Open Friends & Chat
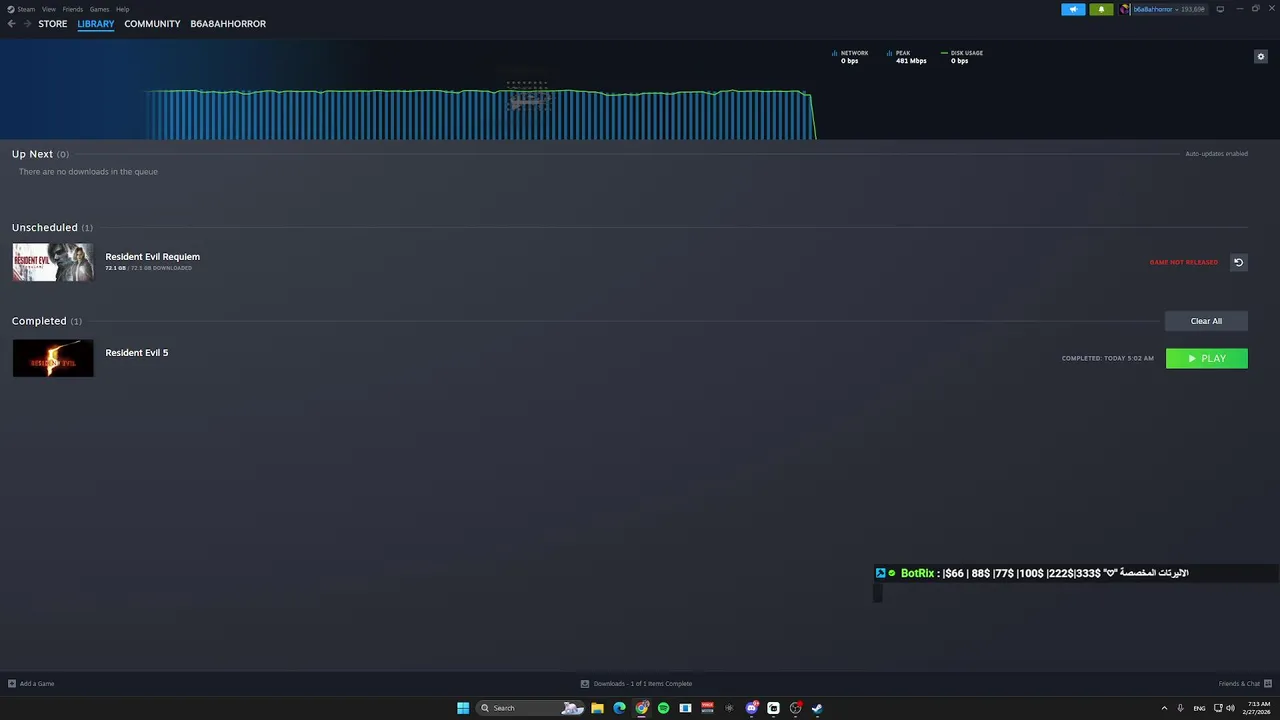The height and width of the screenshot is (720, 1280). [x=1244, y=684]
